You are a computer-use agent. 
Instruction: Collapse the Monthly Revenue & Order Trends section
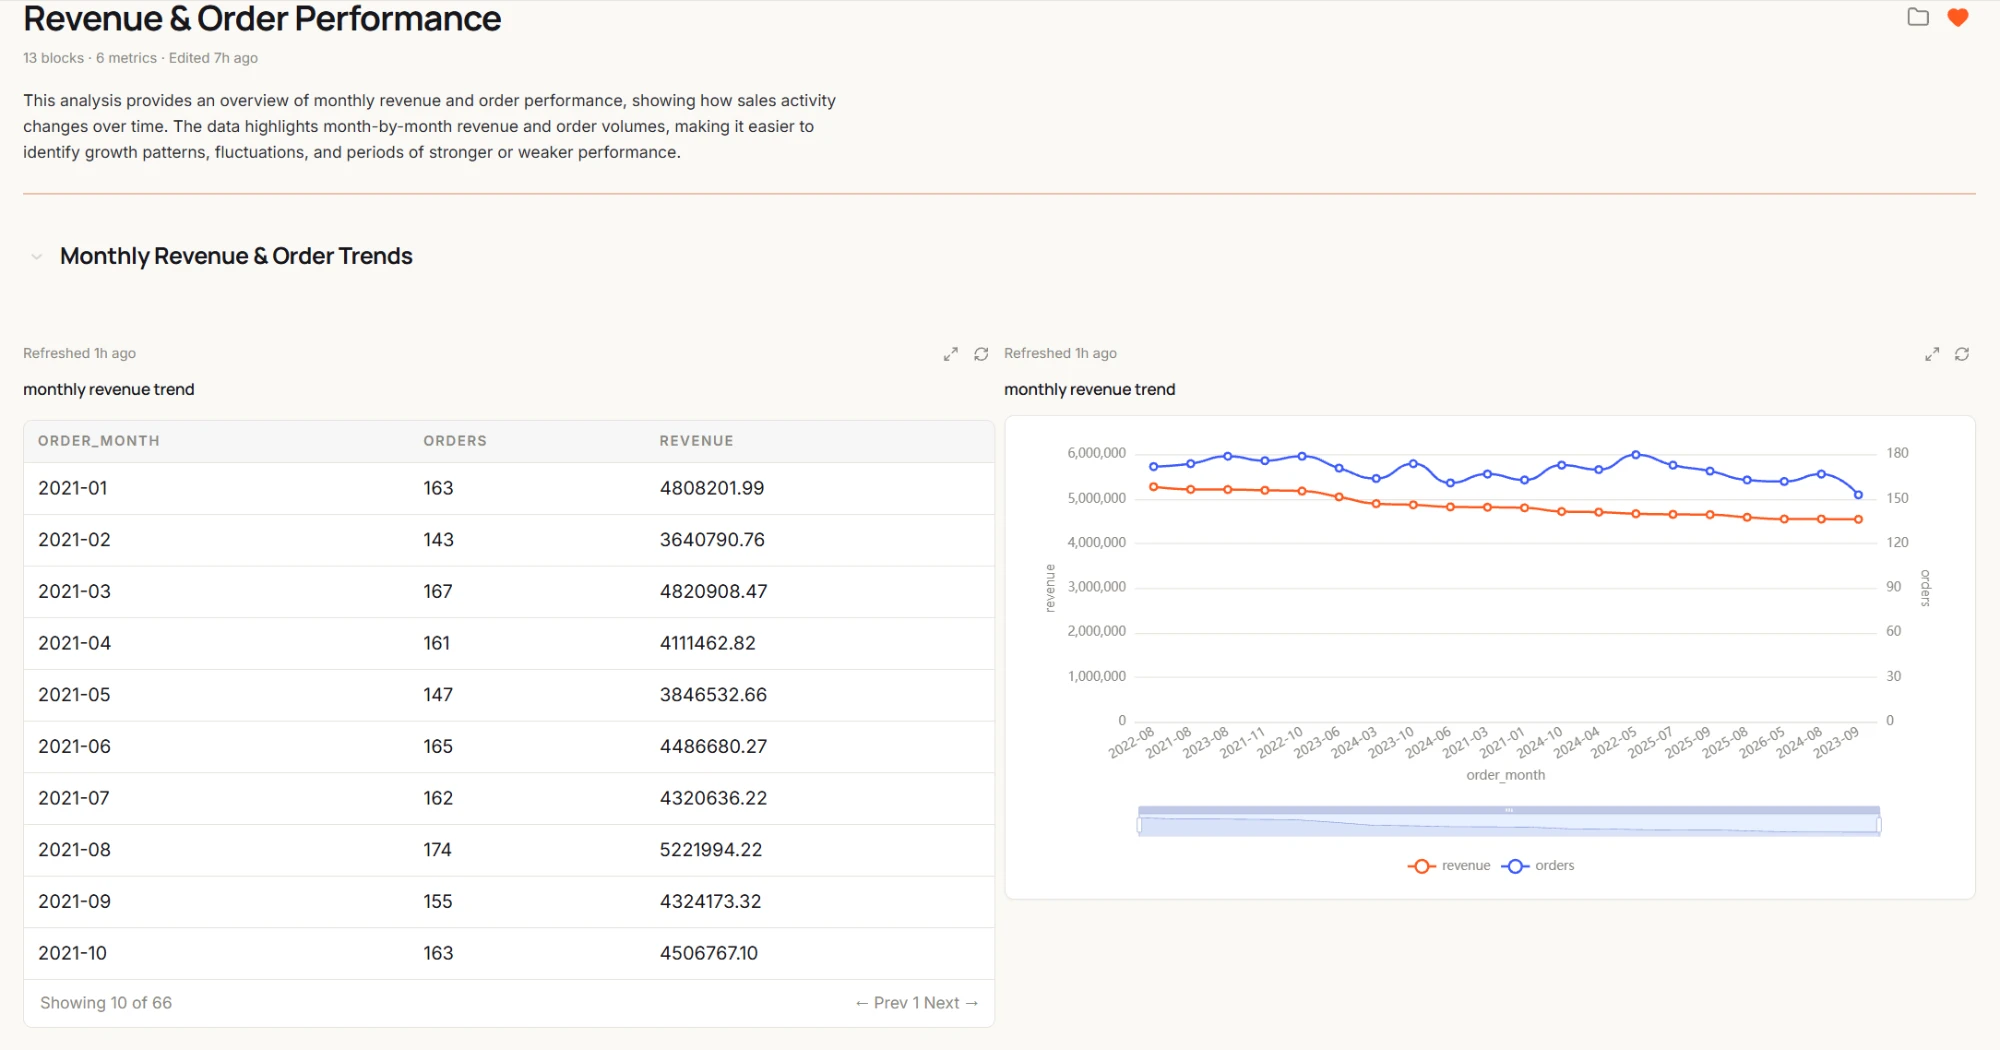point(37,257)
